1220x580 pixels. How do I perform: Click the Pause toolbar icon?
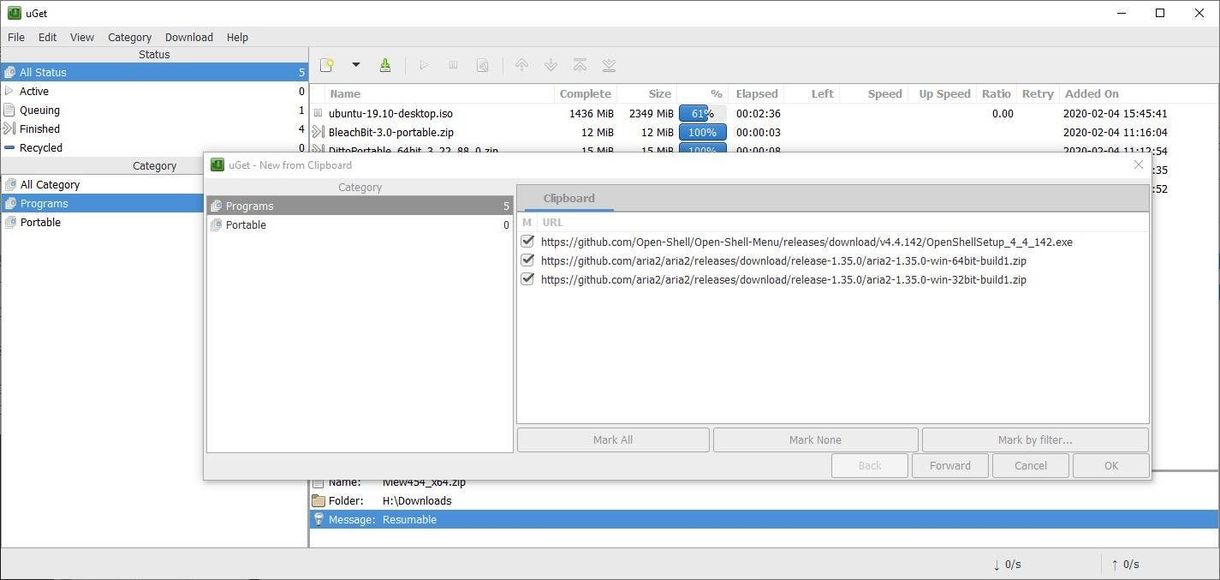coord(453,65)
